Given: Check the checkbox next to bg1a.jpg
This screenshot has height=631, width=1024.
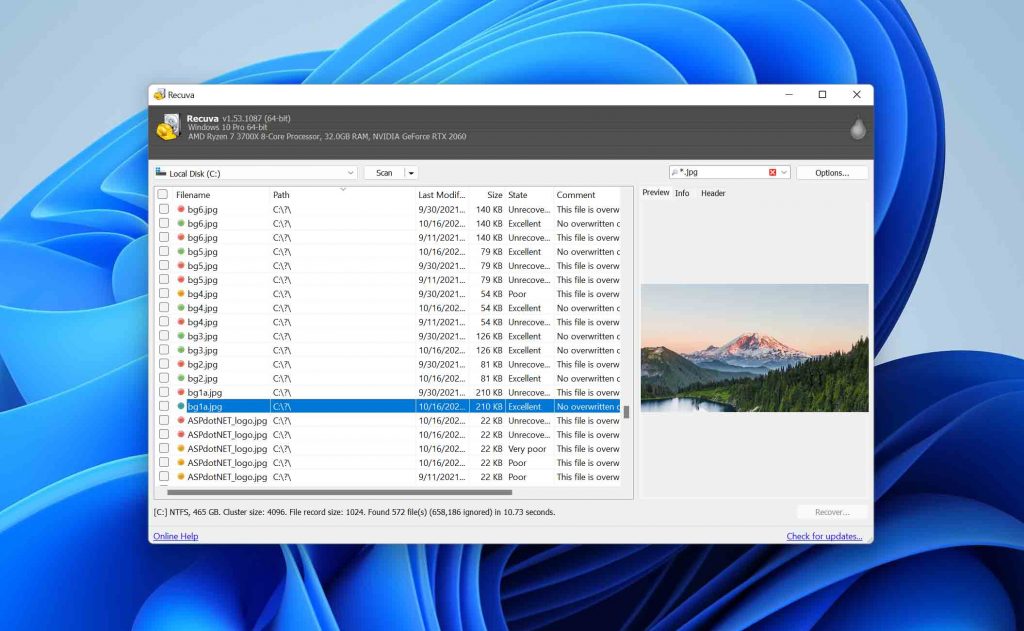Looking at the screenshot, I should 162,406.
